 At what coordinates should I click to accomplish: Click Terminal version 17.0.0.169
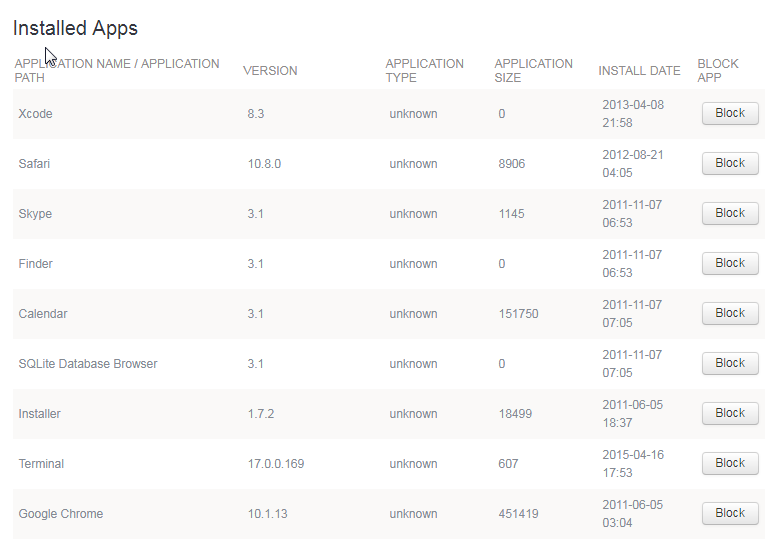(276, 464)
